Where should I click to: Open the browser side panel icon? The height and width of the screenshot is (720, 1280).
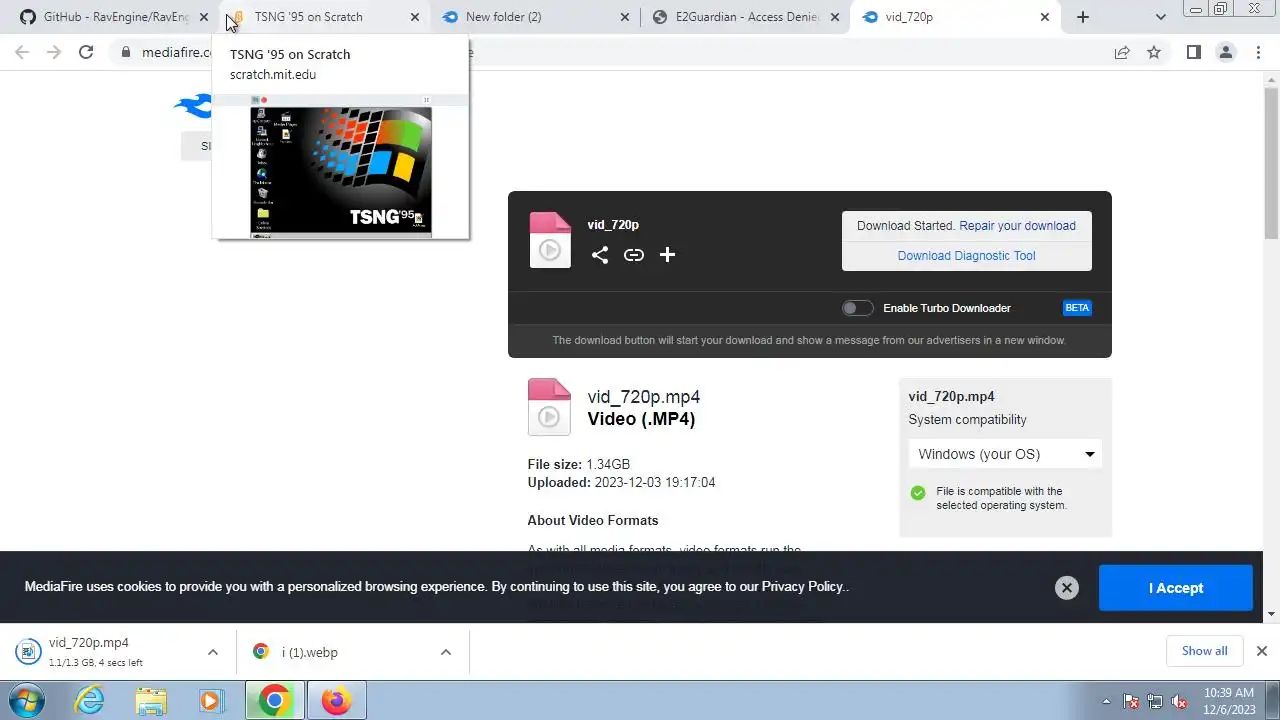(1193, 52)
